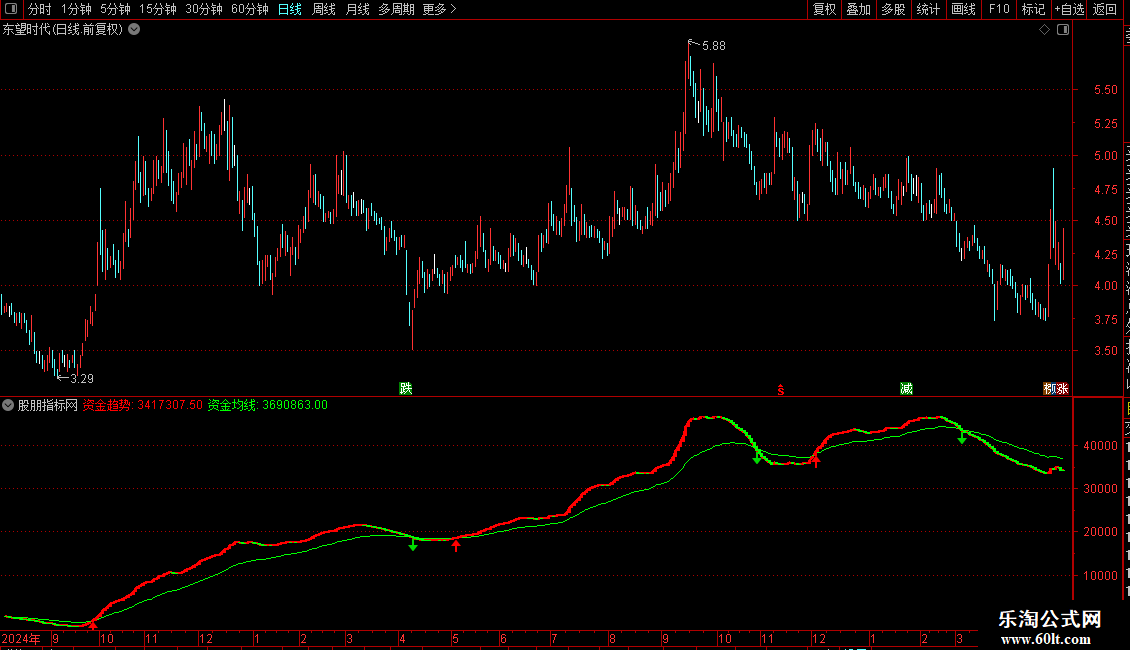The image size is (1130, 650).
Task: Click the 叠加 overlay button
Action: (858, 9)
